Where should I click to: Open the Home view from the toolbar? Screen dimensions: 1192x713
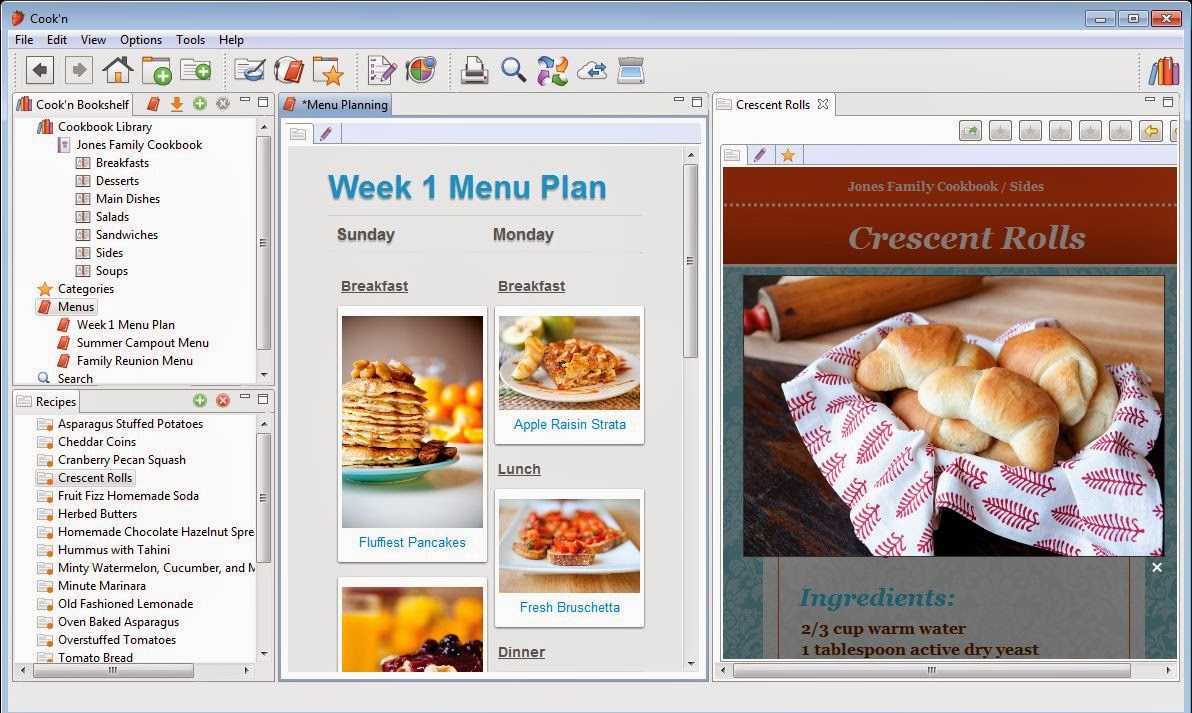(x=118, y=71)
